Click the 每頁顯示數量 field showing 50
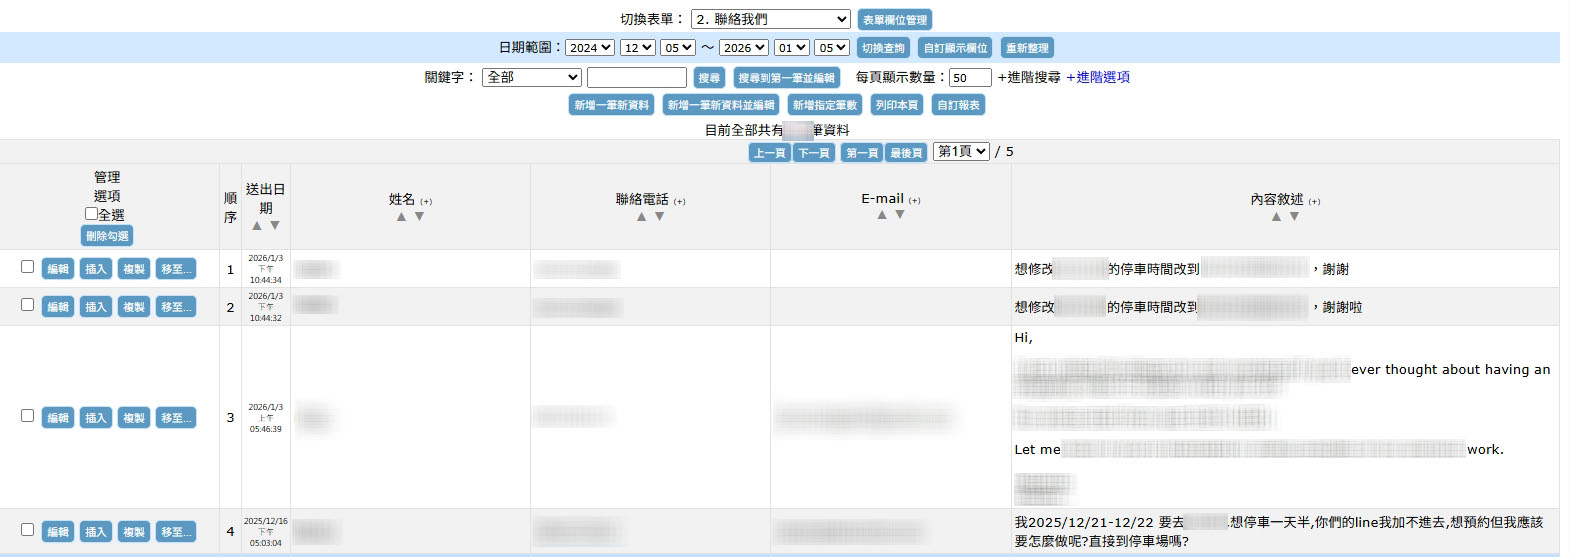The width and height of the screenshot is (1569, 557). point(970,77)
